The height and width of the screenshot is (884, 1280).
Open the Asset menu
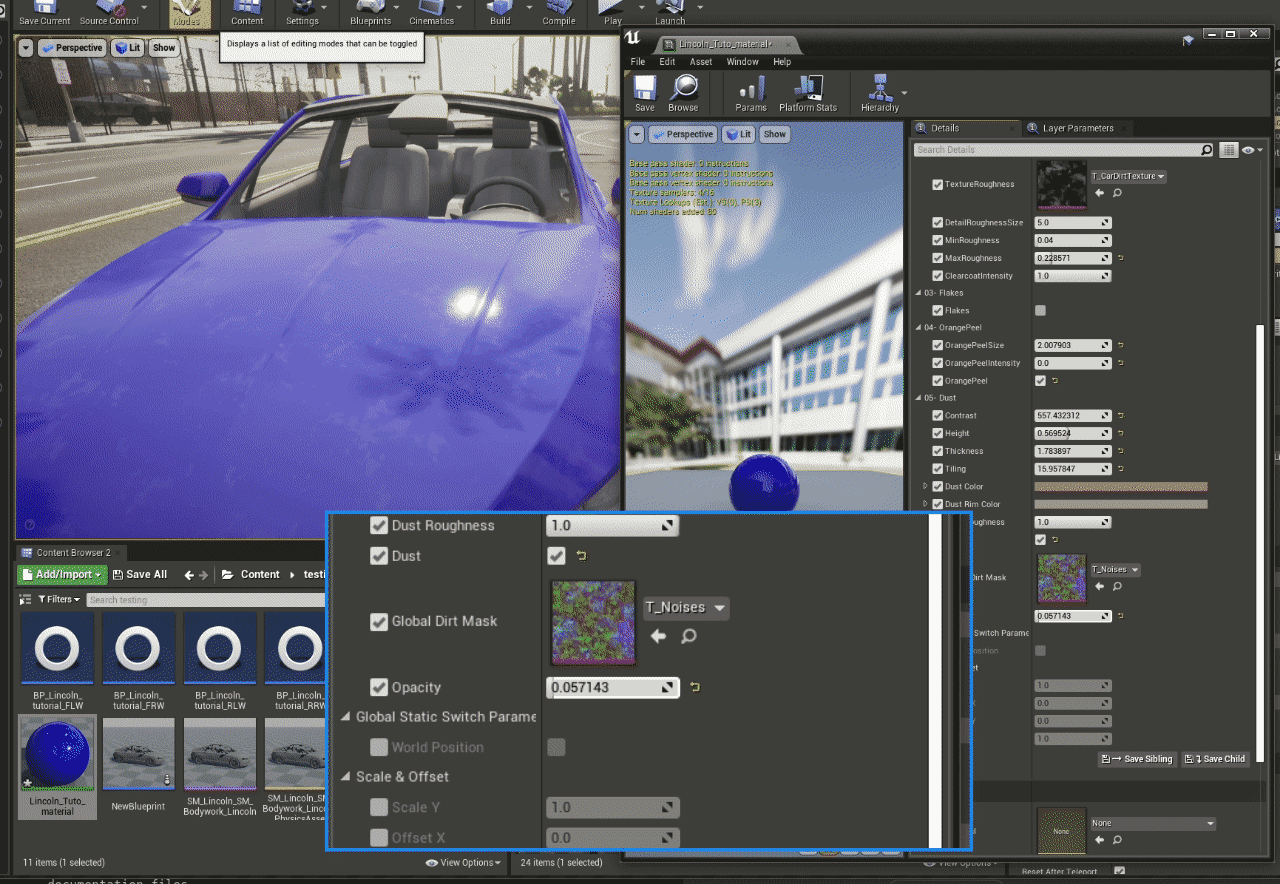701,62
